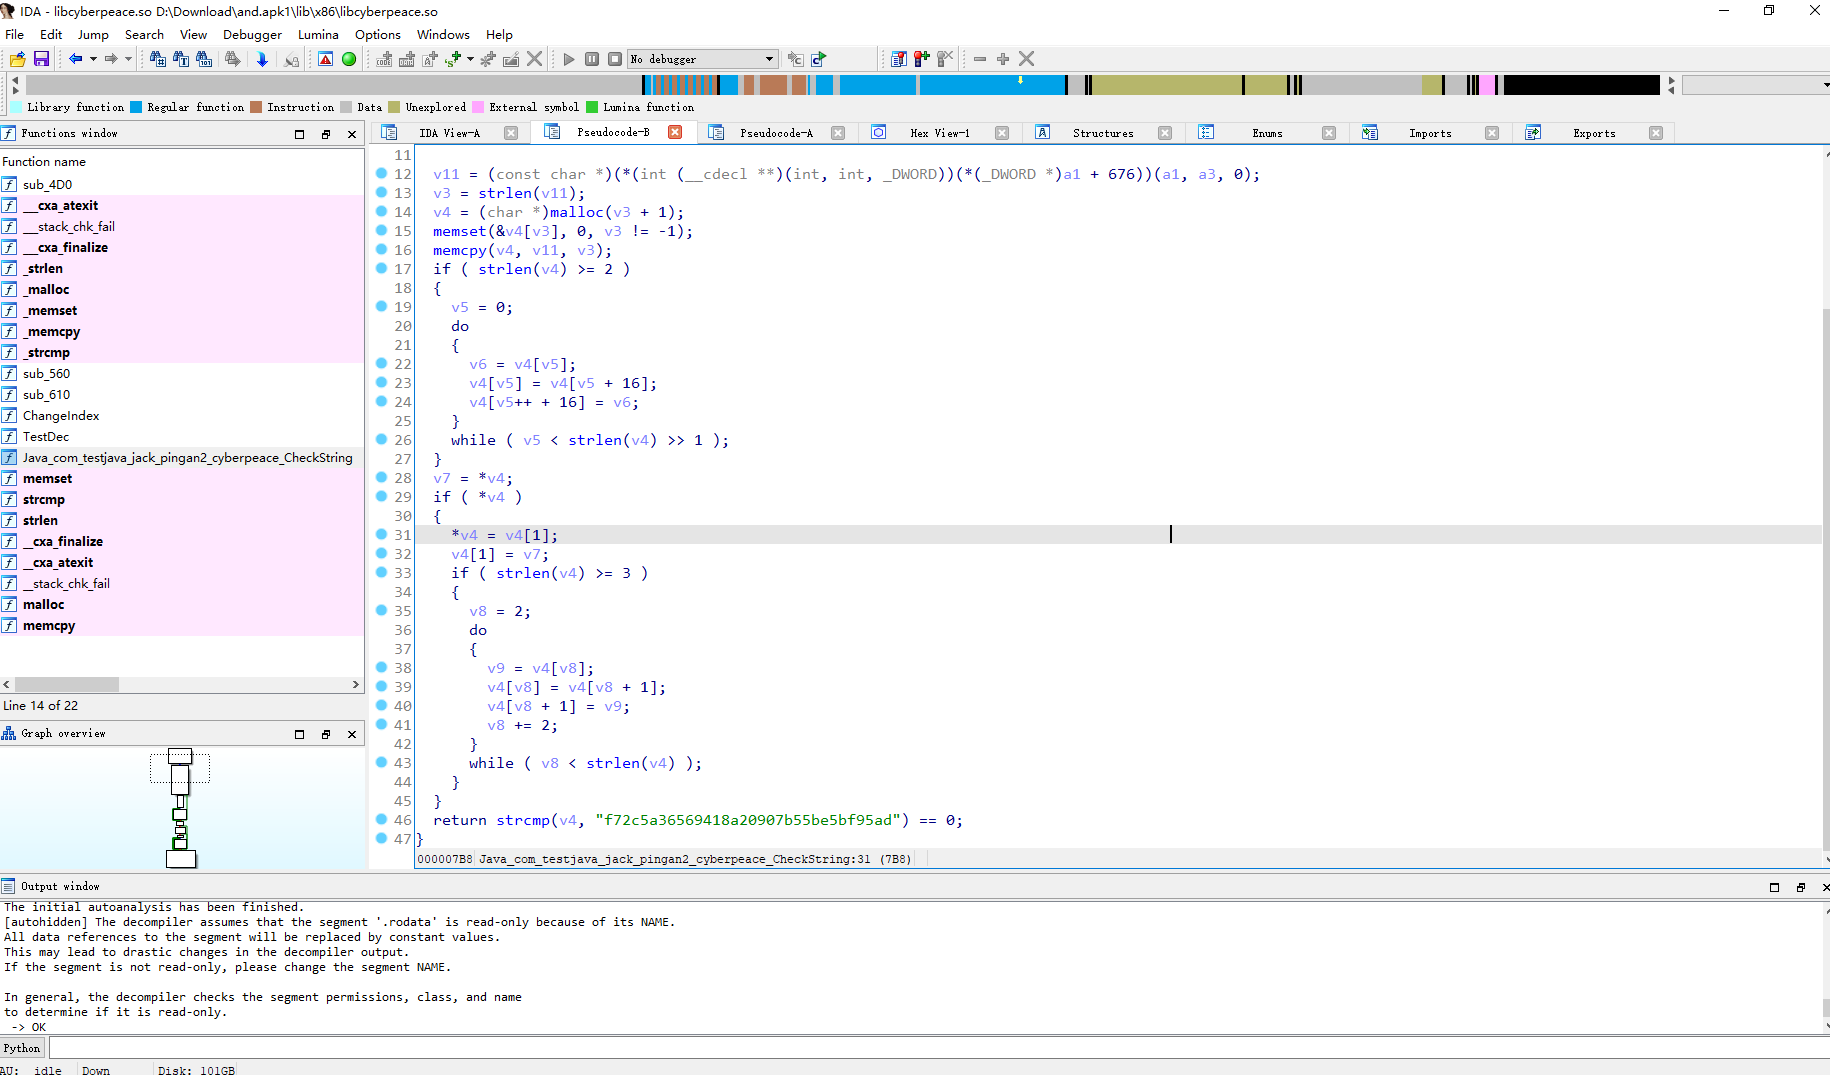
Task: Click the Lumina function legend color swatch
Action: (592, 107)
